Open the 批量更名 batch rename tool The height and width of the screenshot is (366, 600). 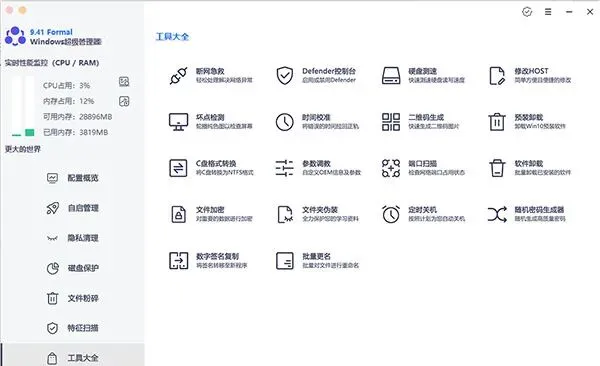coord(317,261)
